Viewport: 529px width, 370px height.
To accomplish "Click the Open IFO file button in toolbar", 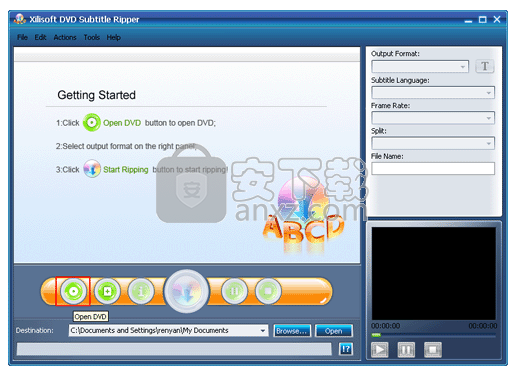I will pos(107,291).
